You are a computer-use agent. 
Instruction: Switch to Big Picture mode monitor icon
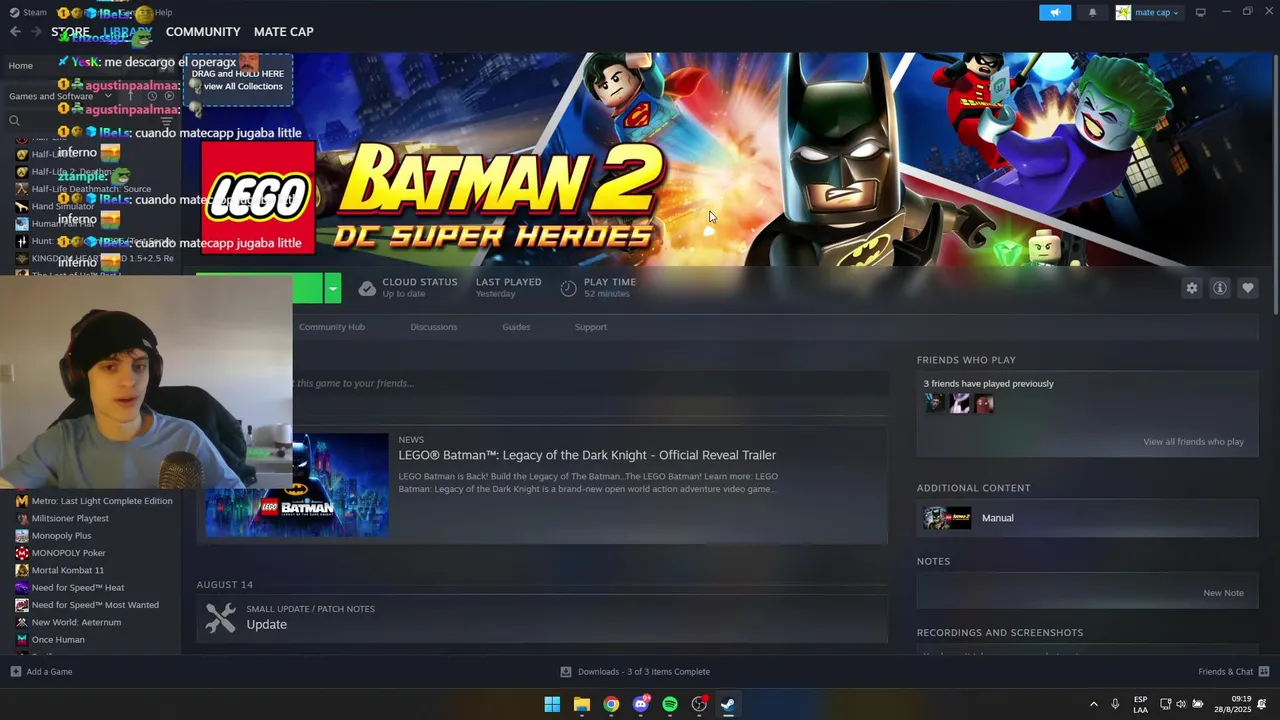(x=1200, y=12)
